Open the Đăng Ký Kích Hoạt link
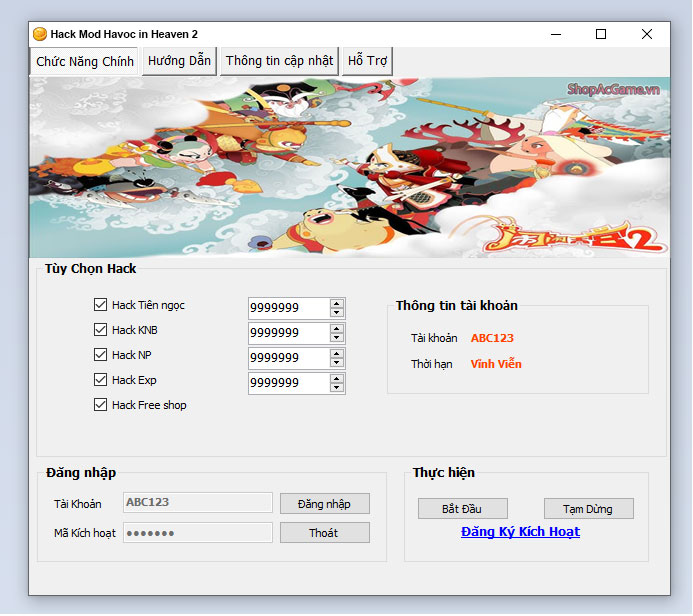 tap(520, 532)
